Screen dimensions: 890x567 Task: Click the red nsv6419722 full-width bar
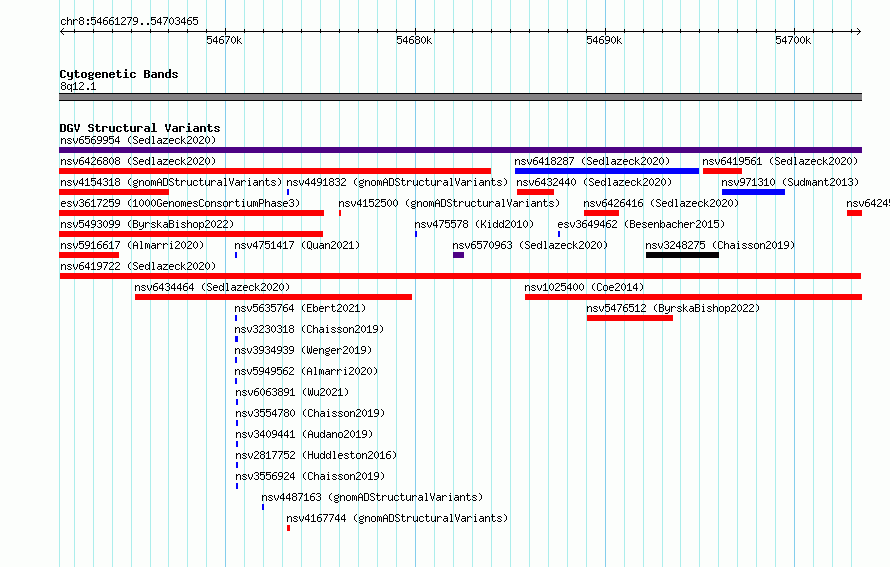tap(460, 276)
